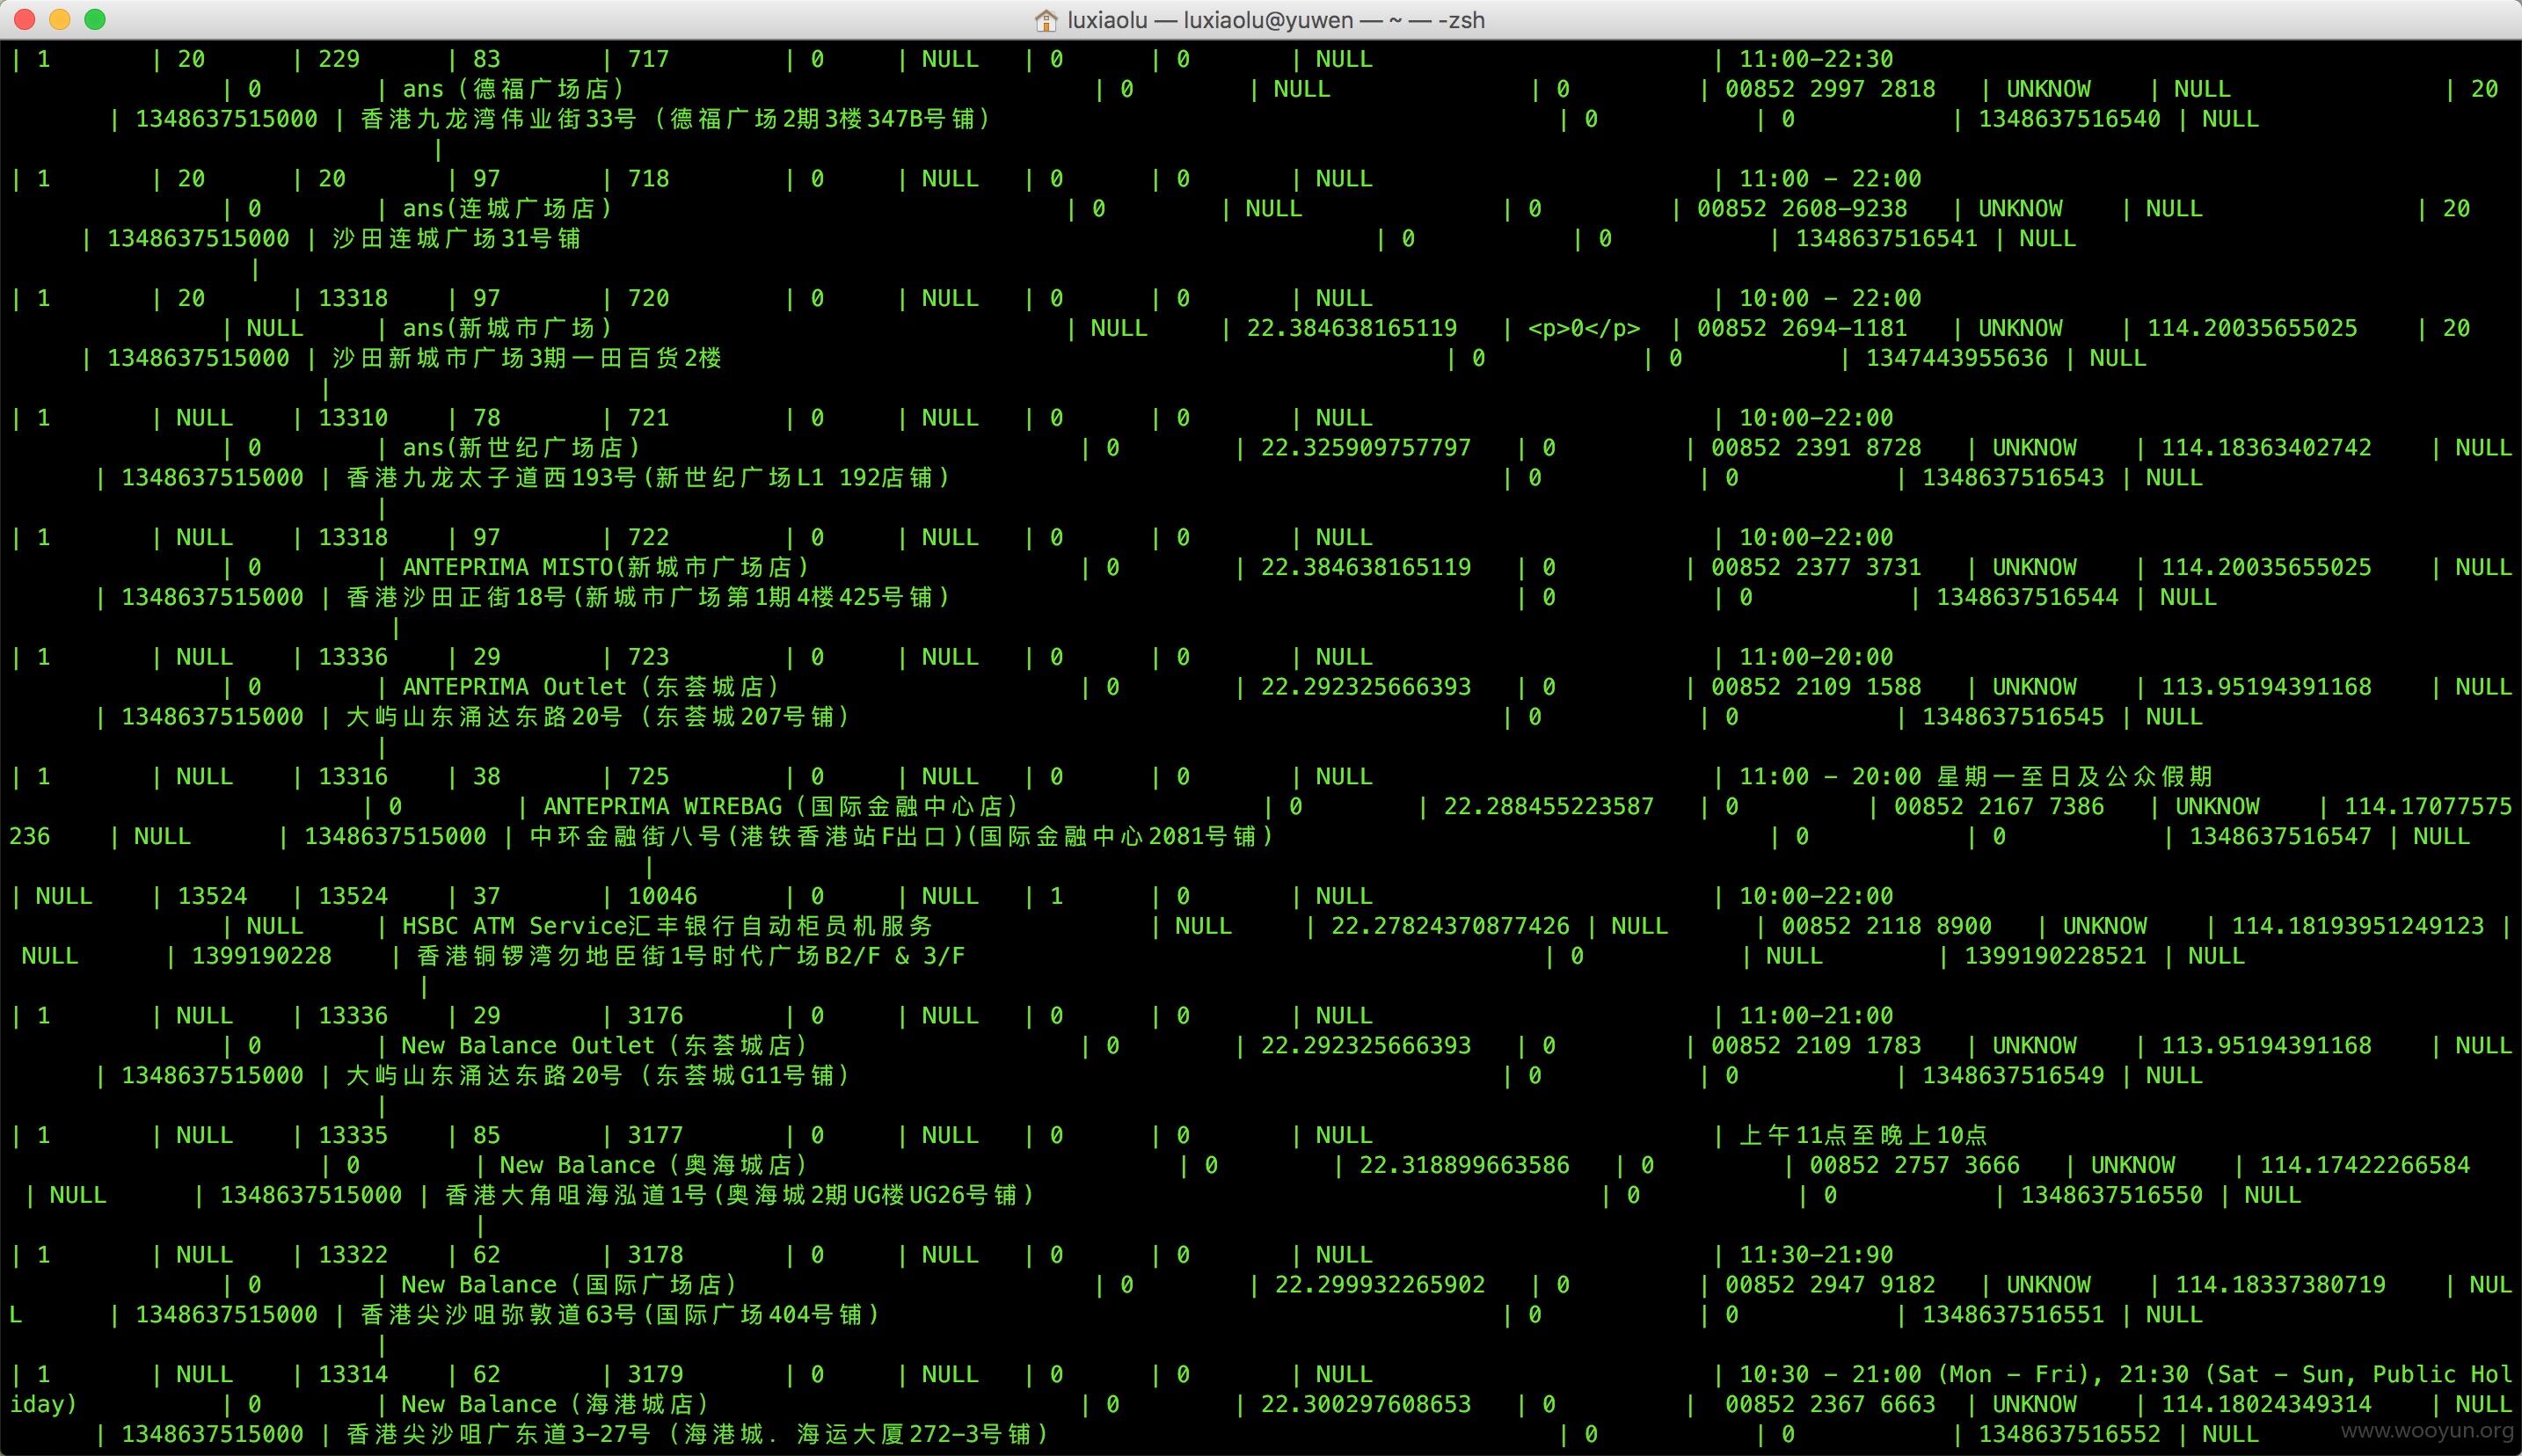This screenshot has height=1456, width=2522.
Task: Select the hours value 11:00-22:30
Action: pyautogui.click(x=1816, y=59)
